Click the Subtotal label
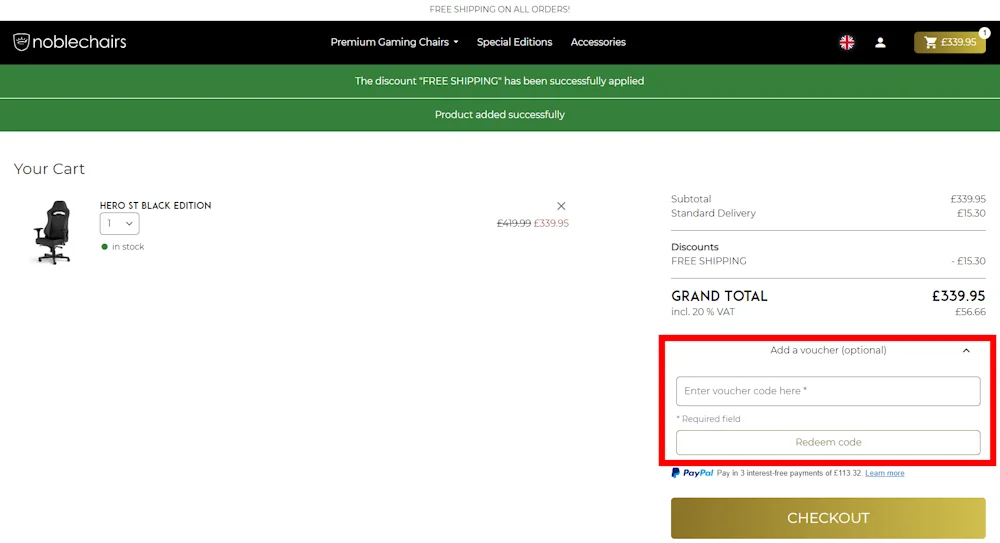Image resolution: width=1000 pixels, height=543 pixels. tap(691, 199)
